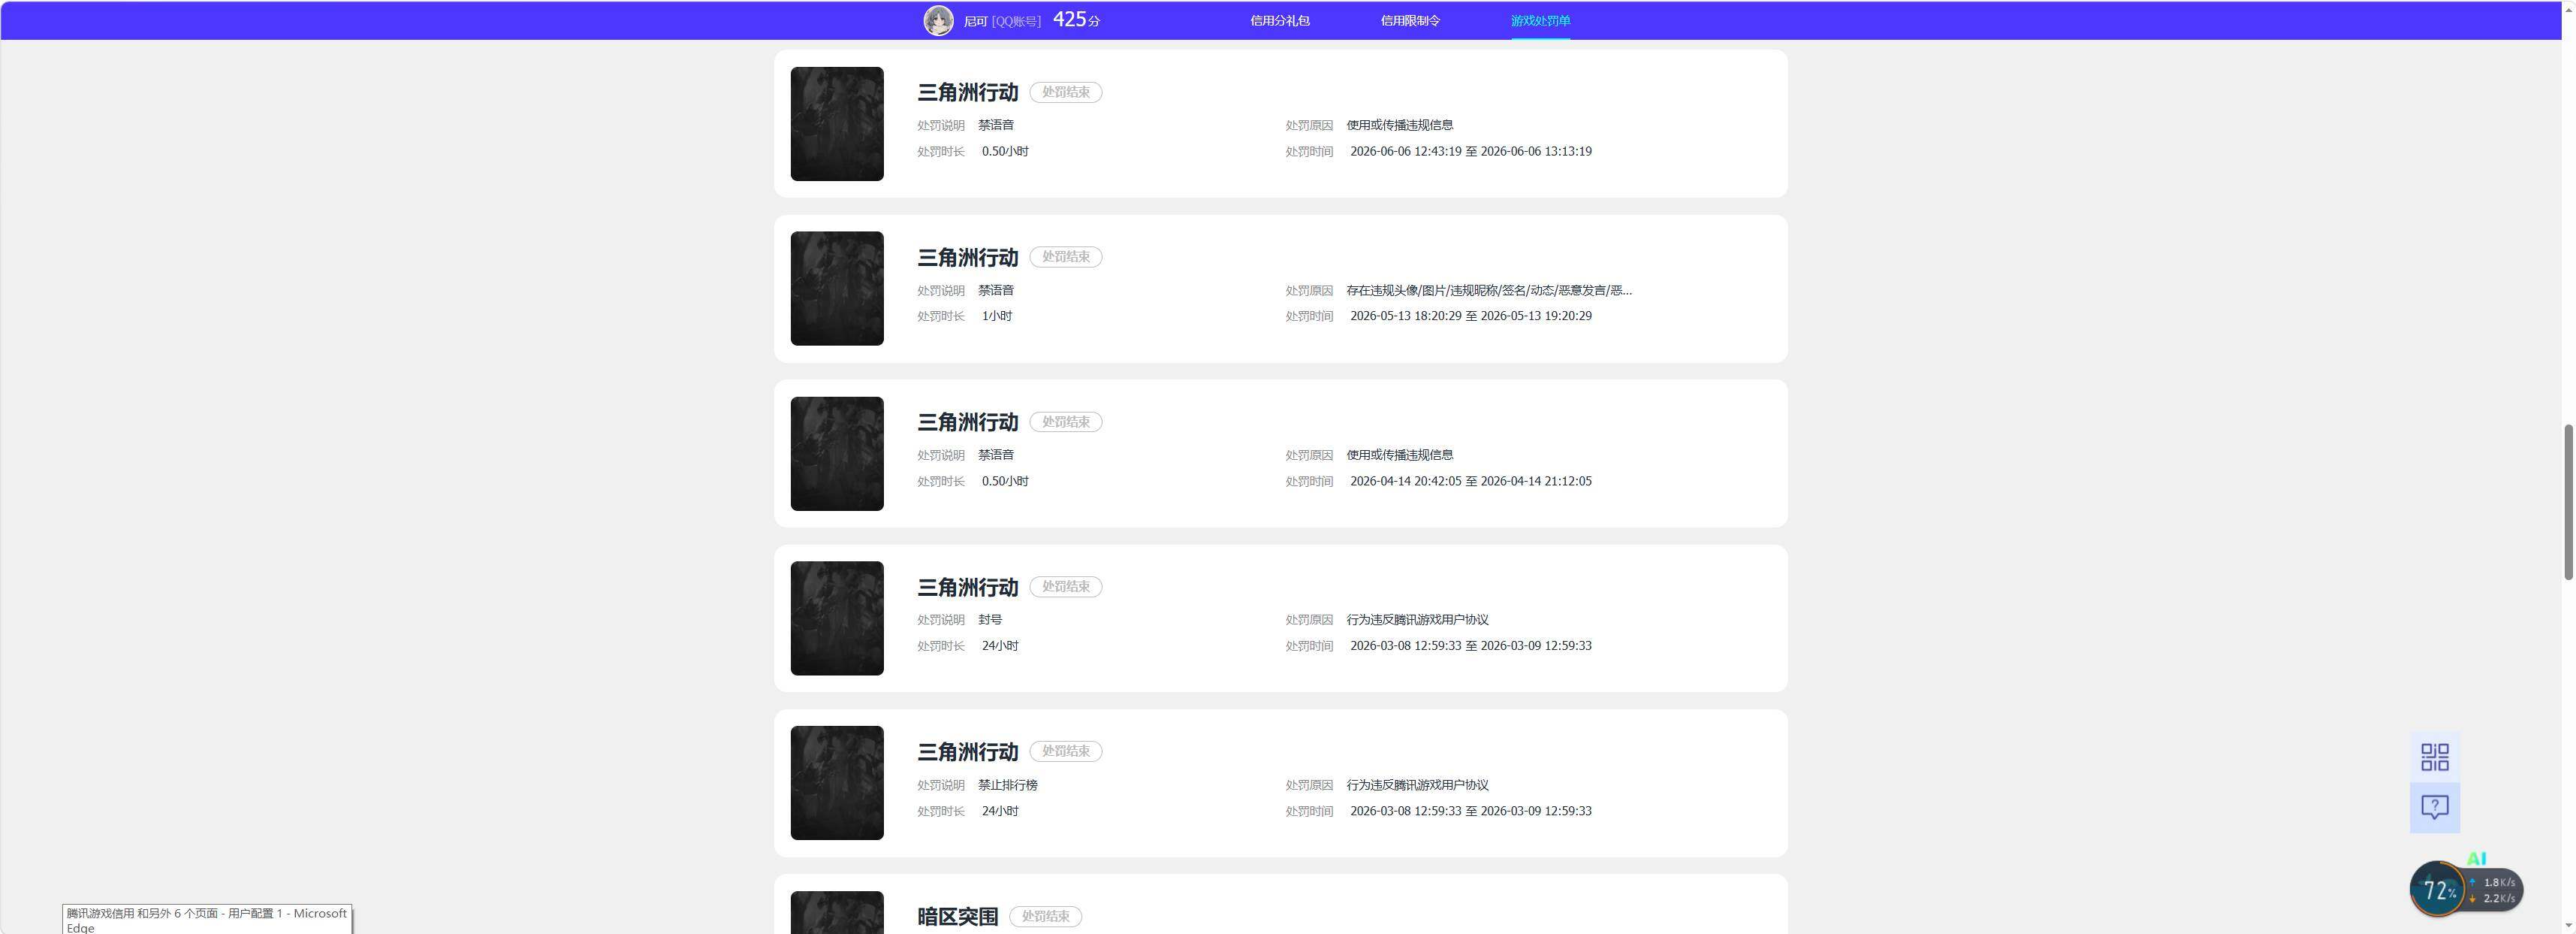Click the time range 2026-06-06 12:43:19 至 13:13:19

pos(1470,151)
